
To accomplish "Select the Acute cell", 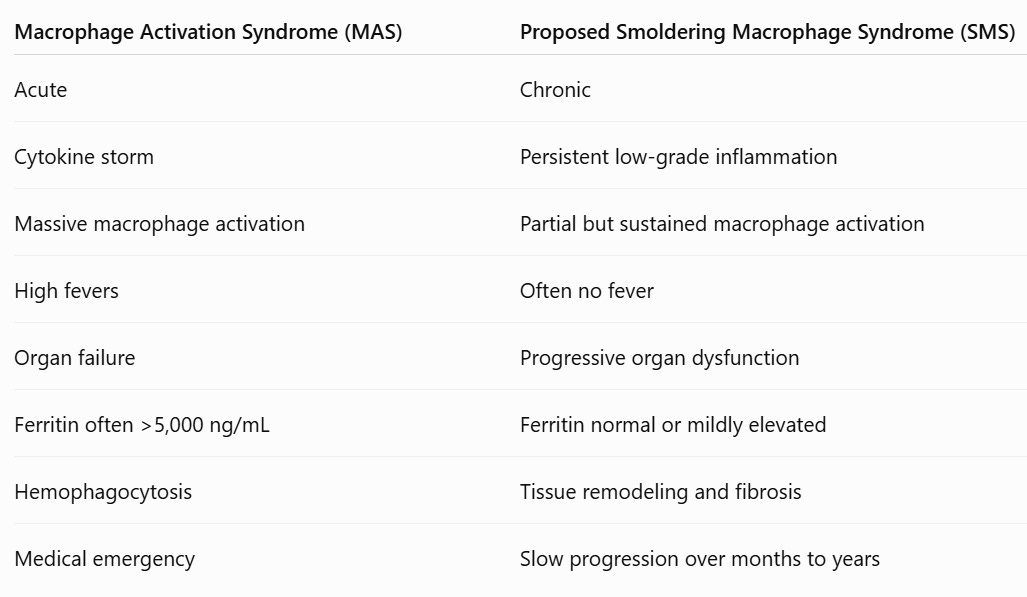I will coord(41,90).
